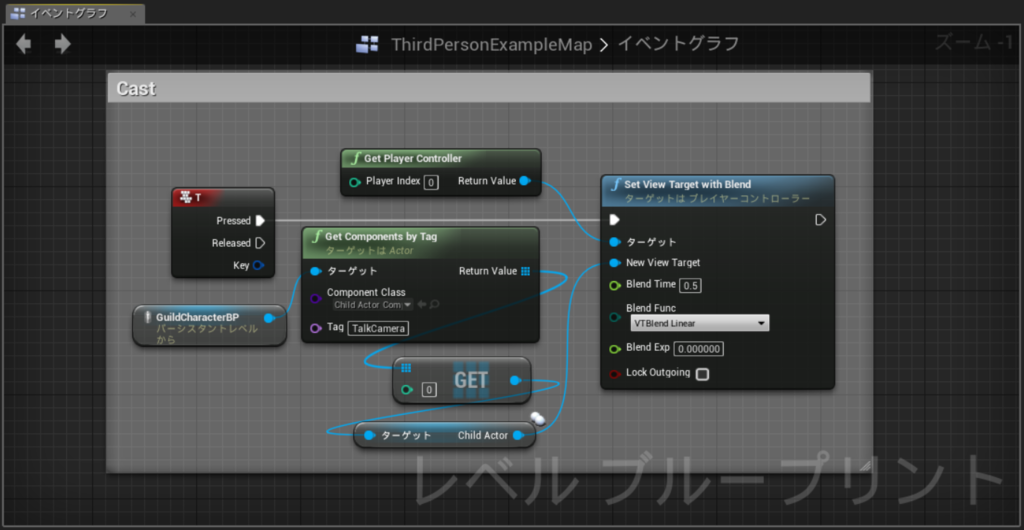
Task: Open ThirdPersonExampleMap breadcrumb
Action: (492, 44)
